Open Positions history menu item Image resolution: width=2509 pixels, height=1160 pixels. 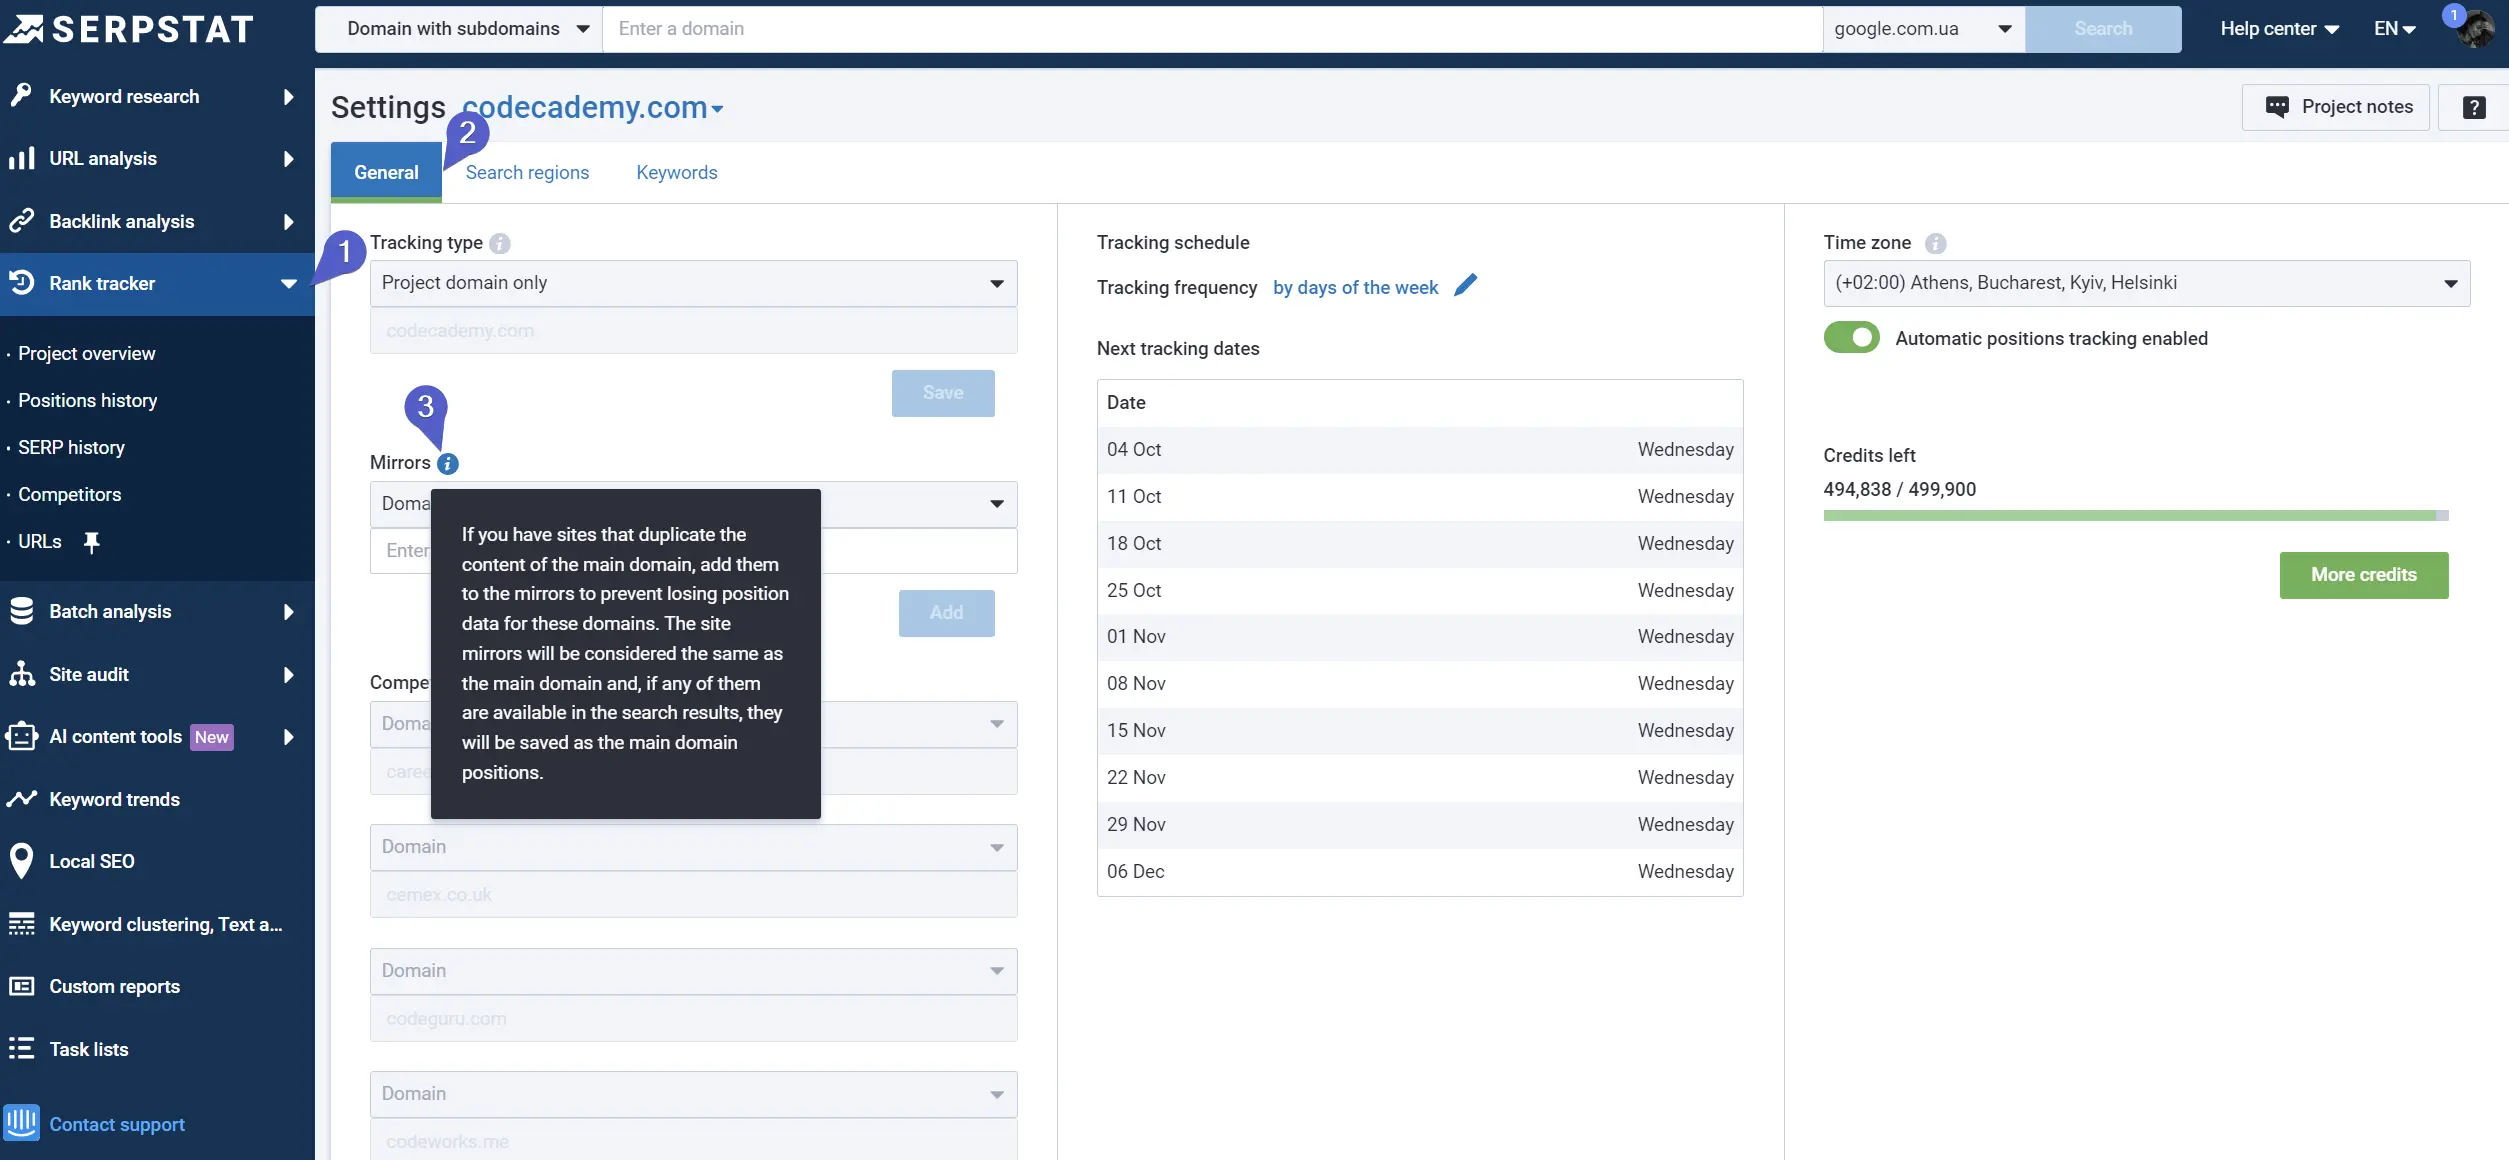coord(88,400)
